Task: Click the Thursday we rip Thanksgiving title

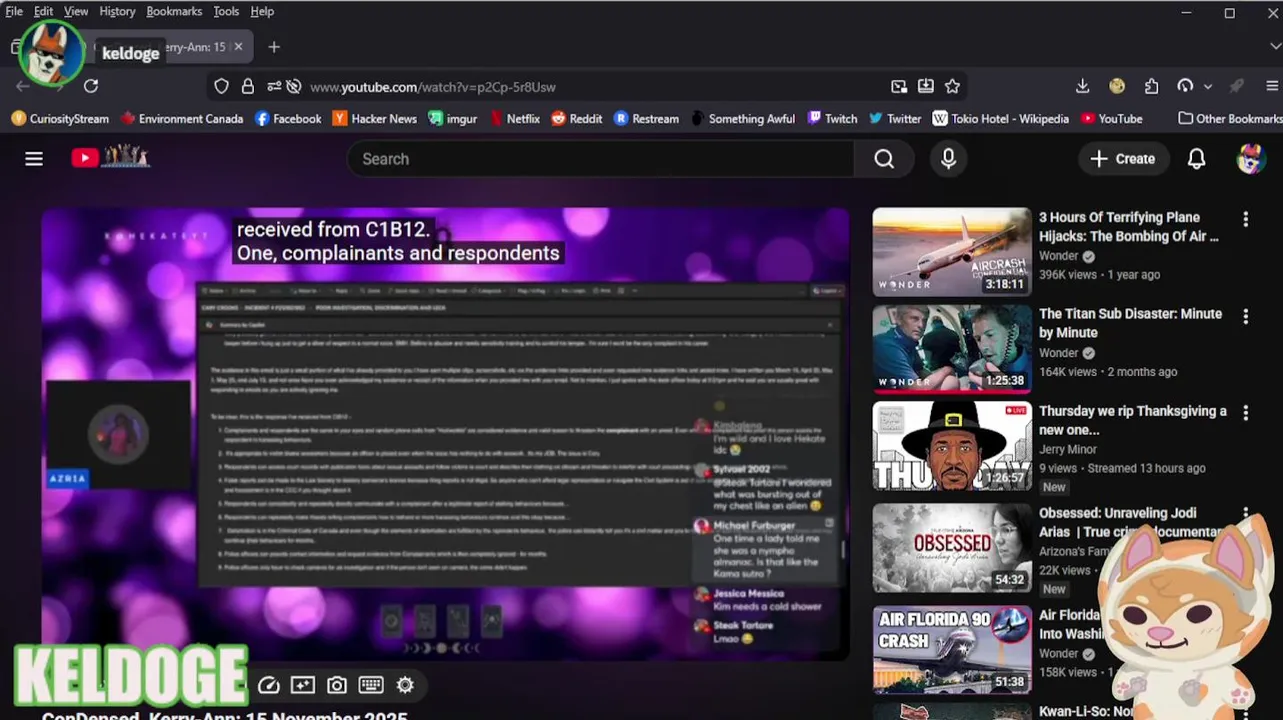Action: pyautogui.click(x=1133, y=420)
